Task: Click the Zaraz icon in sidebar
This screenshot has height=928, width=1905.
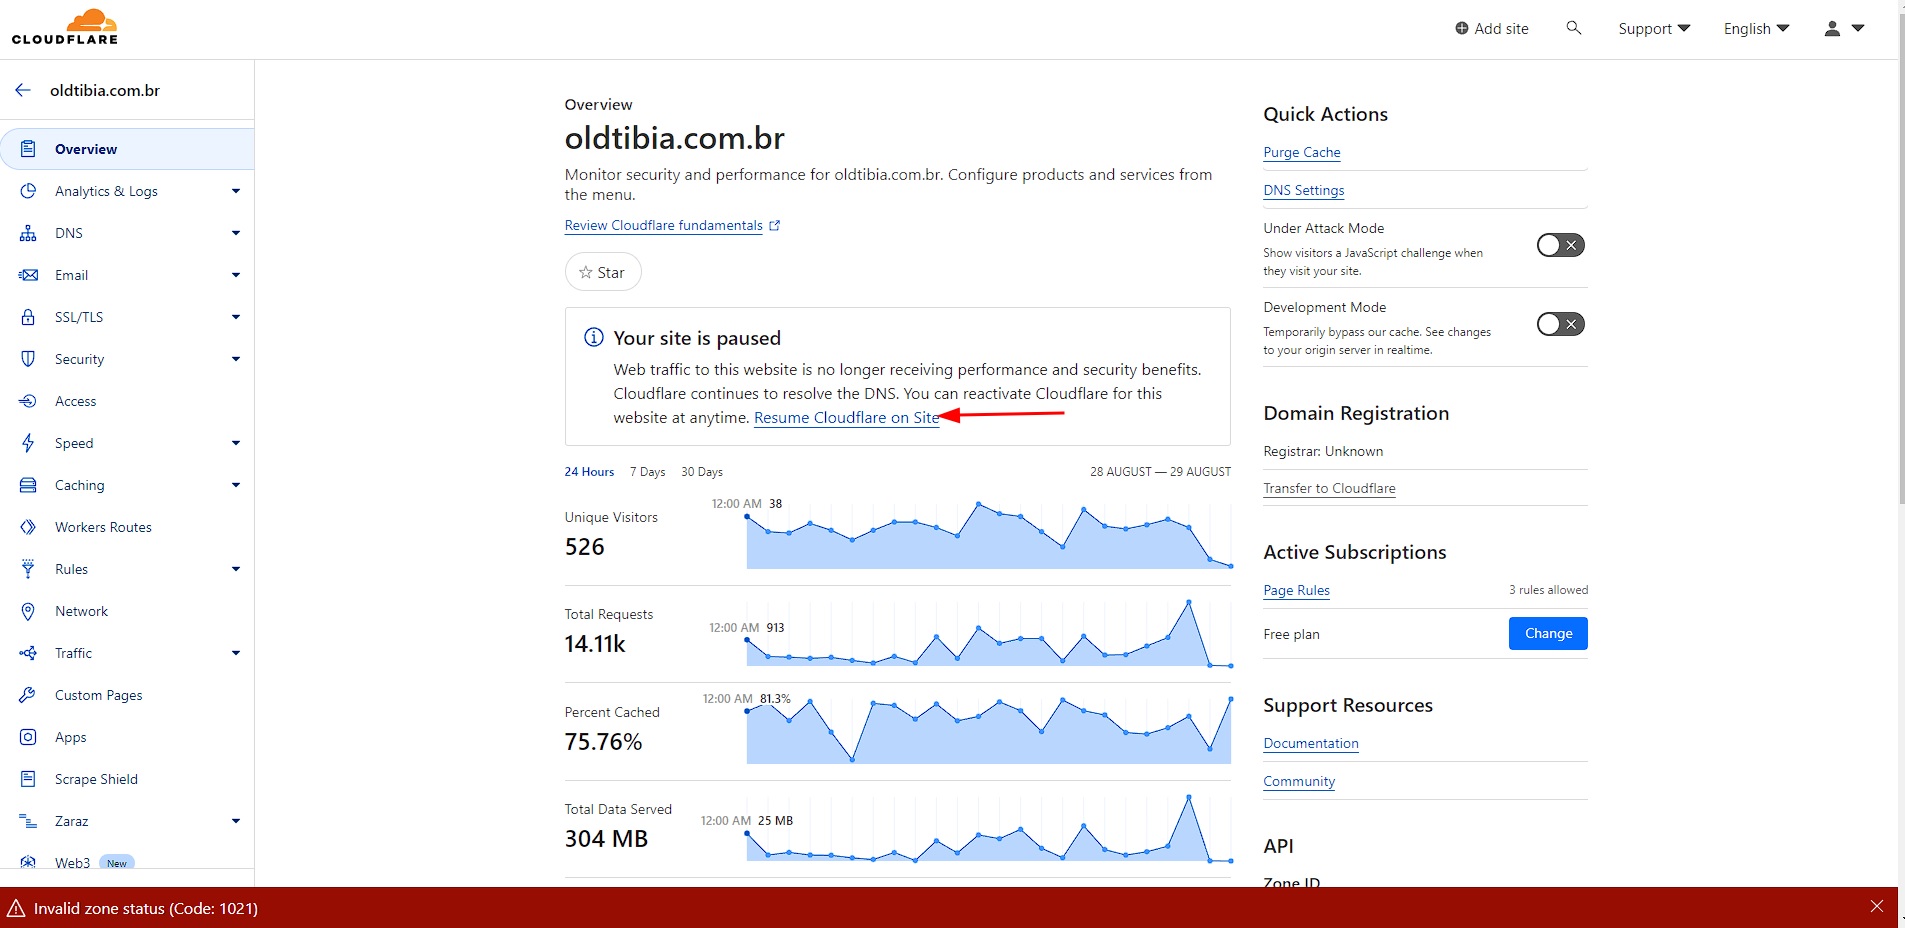Action: click(28, 821)
